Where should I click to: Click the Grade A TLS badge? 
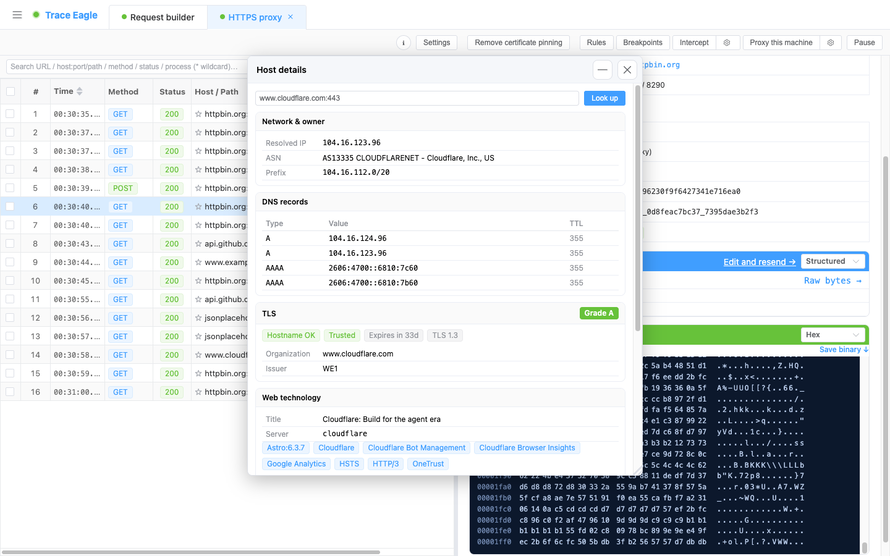pos(599,313)
